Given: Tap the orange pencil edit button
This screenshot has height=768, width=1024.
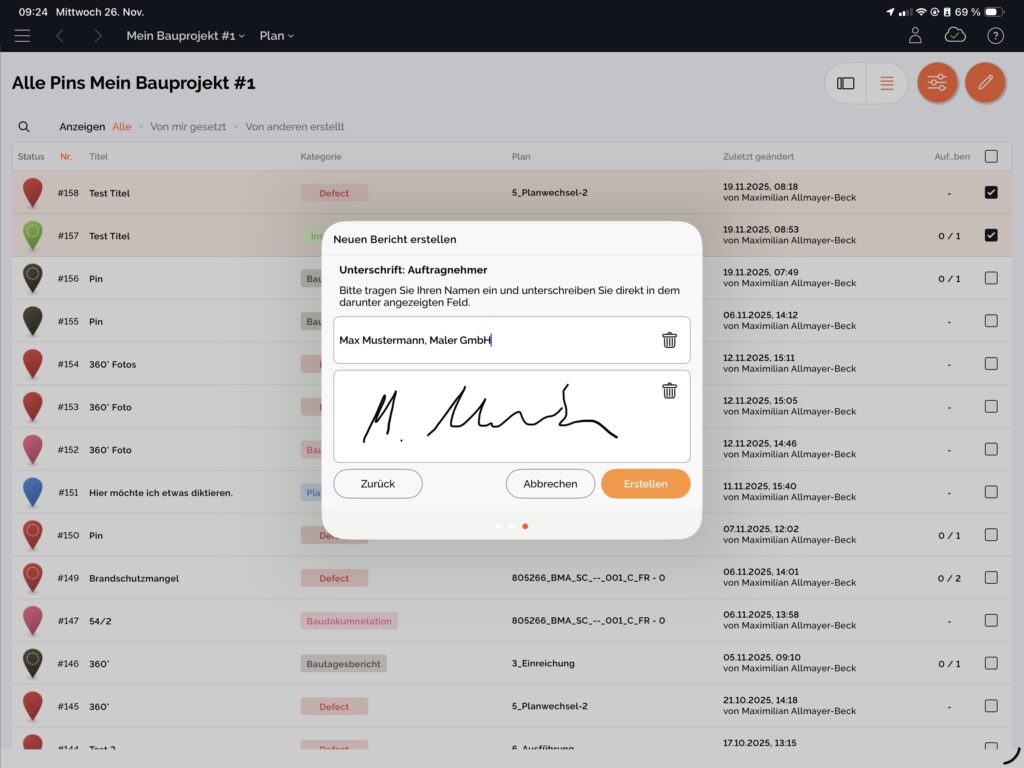Looking at the screenshot, I should point(985,83).
